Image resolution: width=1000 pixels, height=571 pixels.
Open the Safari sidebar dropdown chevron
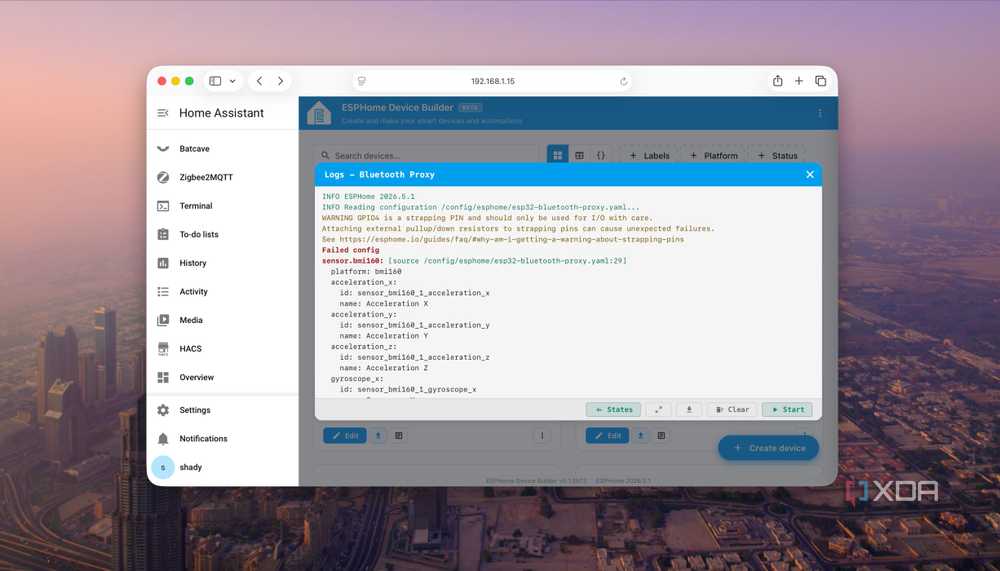pyautogui.click(x=233, y=81)
